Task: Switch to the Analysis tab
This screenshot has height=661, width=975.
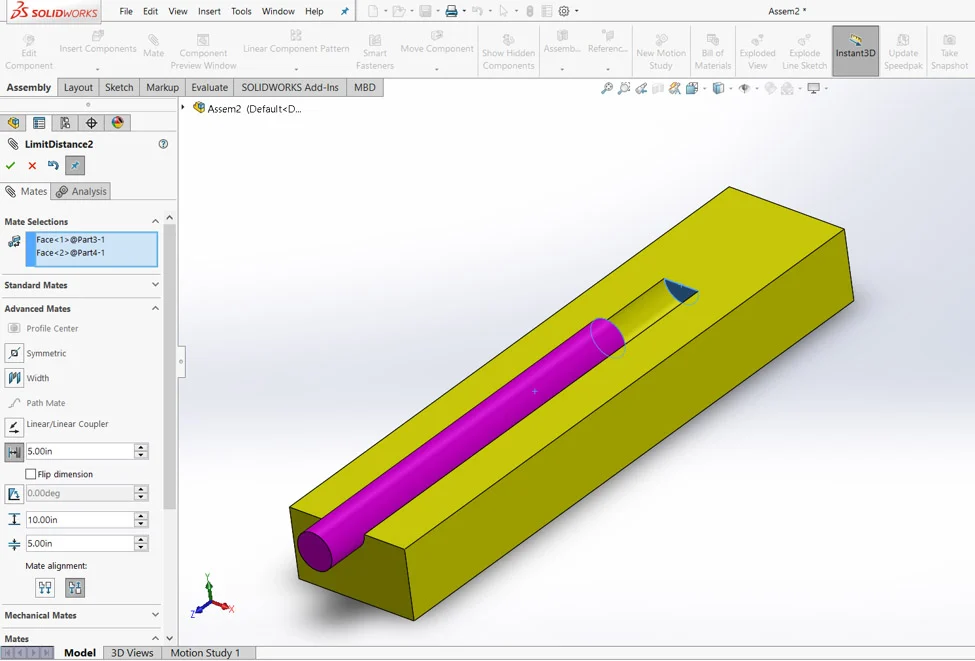Action: pos(81,192)
